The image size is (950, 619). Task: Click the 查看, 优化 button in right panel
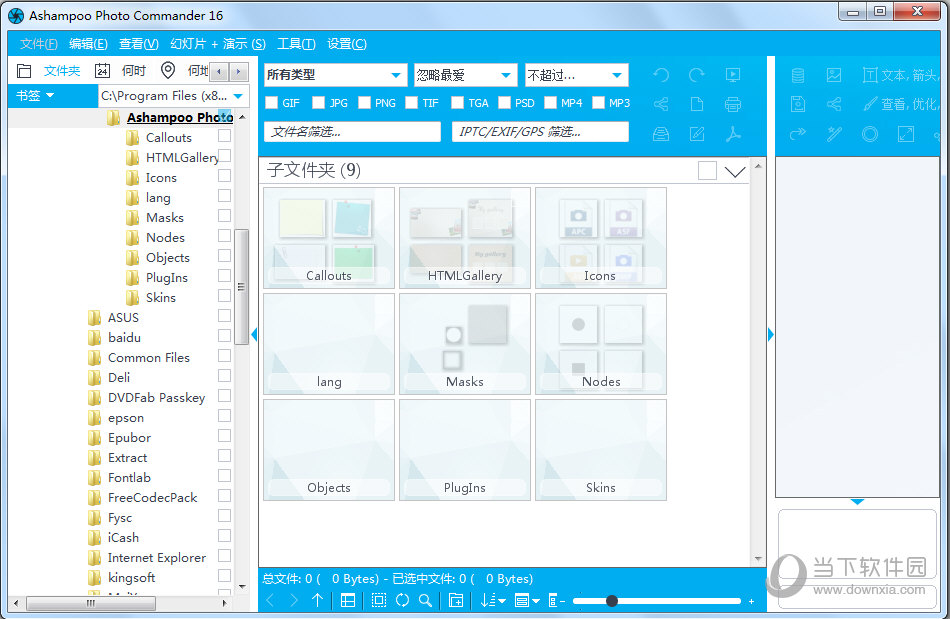tap(901, 104)
